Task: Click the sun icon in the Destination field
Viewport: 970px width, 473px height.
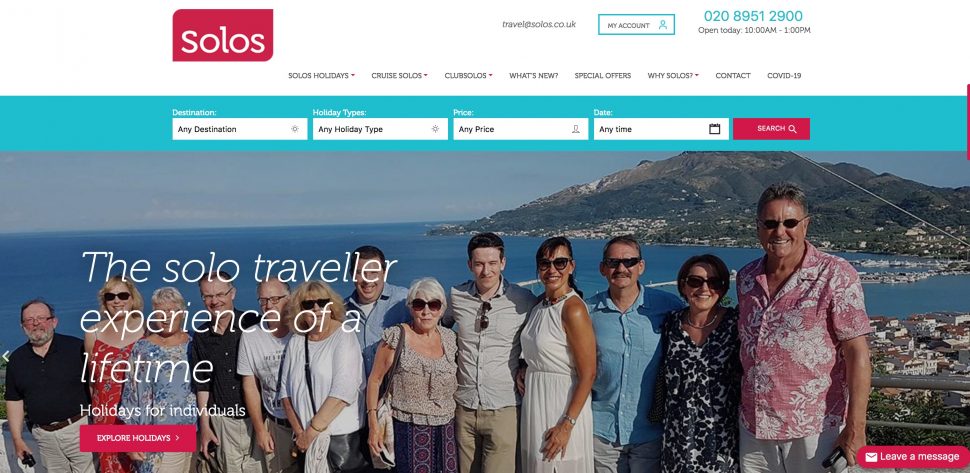Action: click(295, 129)
